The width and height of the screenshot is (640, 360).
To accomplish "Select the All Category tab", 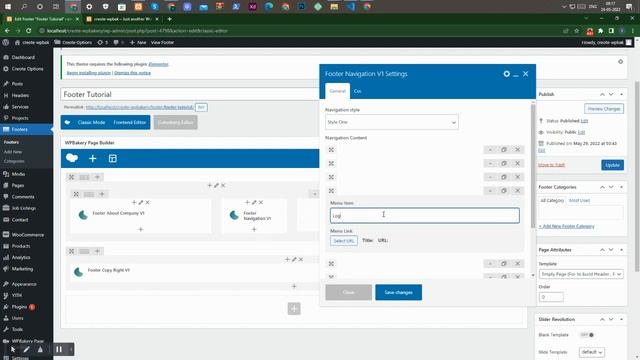I will (552, 201).
